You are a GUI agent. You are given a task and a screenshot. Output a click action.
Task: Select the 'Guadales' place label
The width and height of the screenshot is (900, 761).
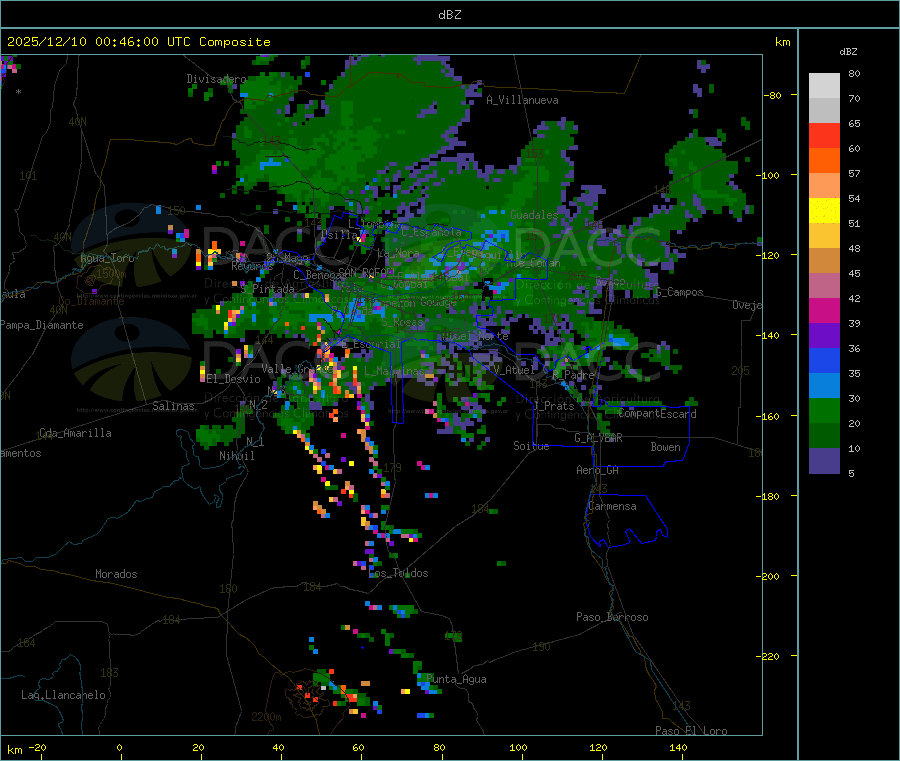534,215
